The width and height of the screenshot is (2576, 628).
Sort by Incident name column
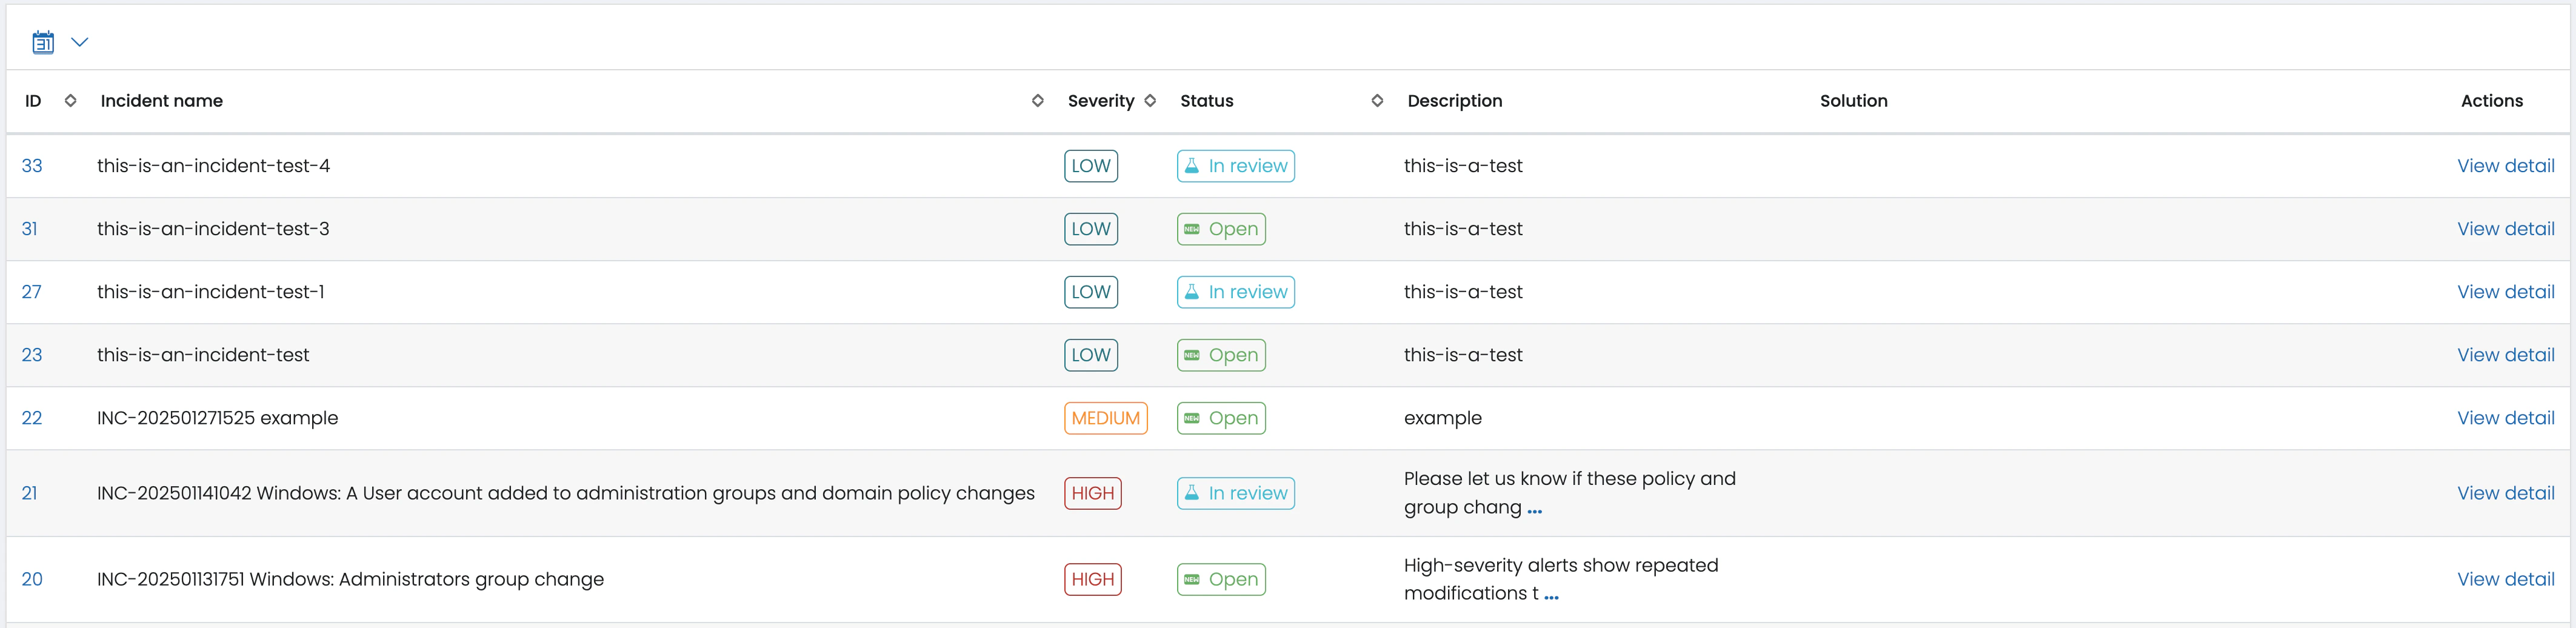pyautogui.click(x=1037, y=101)
